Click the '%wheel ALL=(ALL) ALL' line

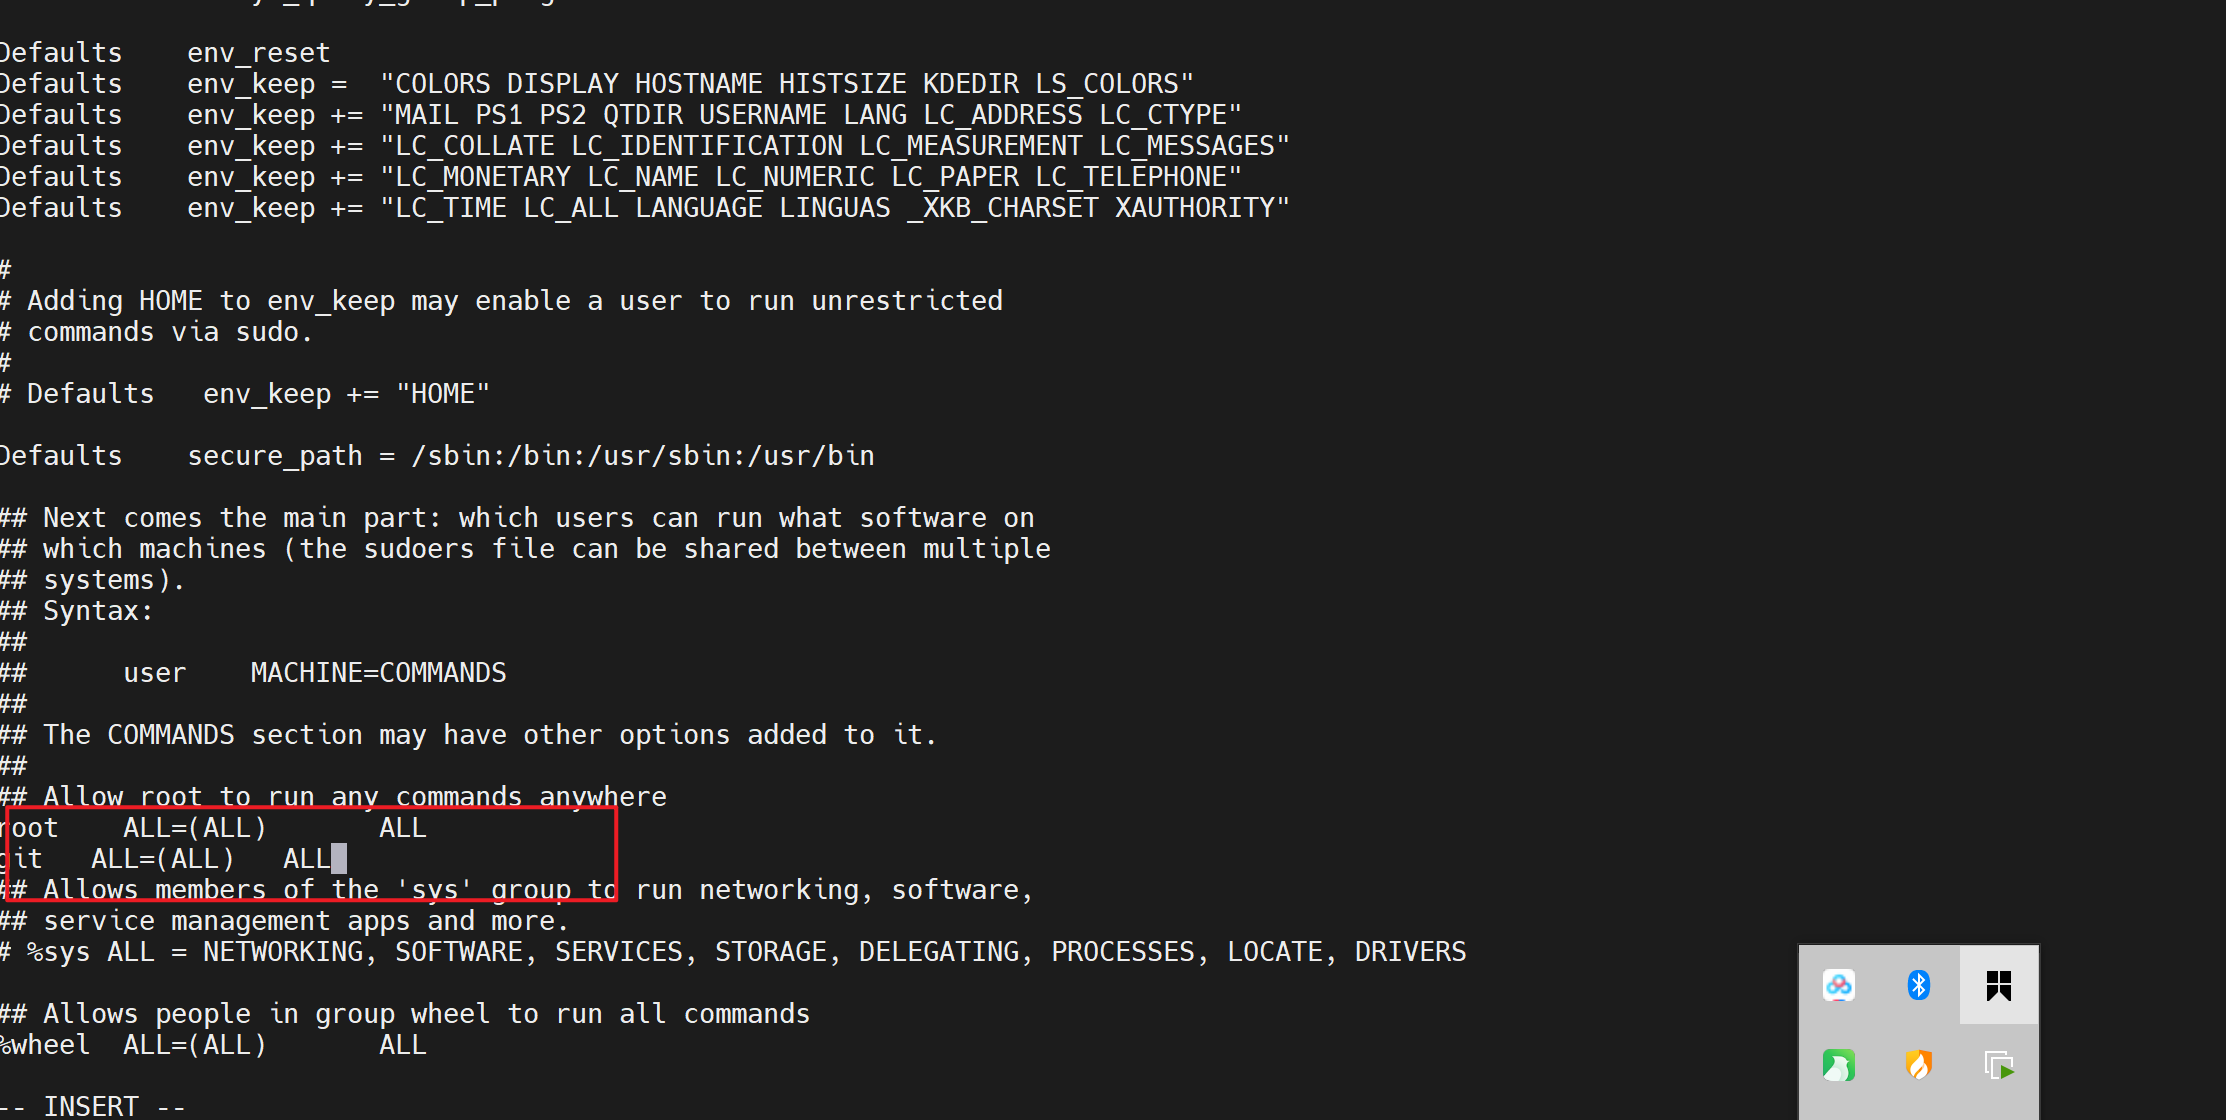[213, 1045]
